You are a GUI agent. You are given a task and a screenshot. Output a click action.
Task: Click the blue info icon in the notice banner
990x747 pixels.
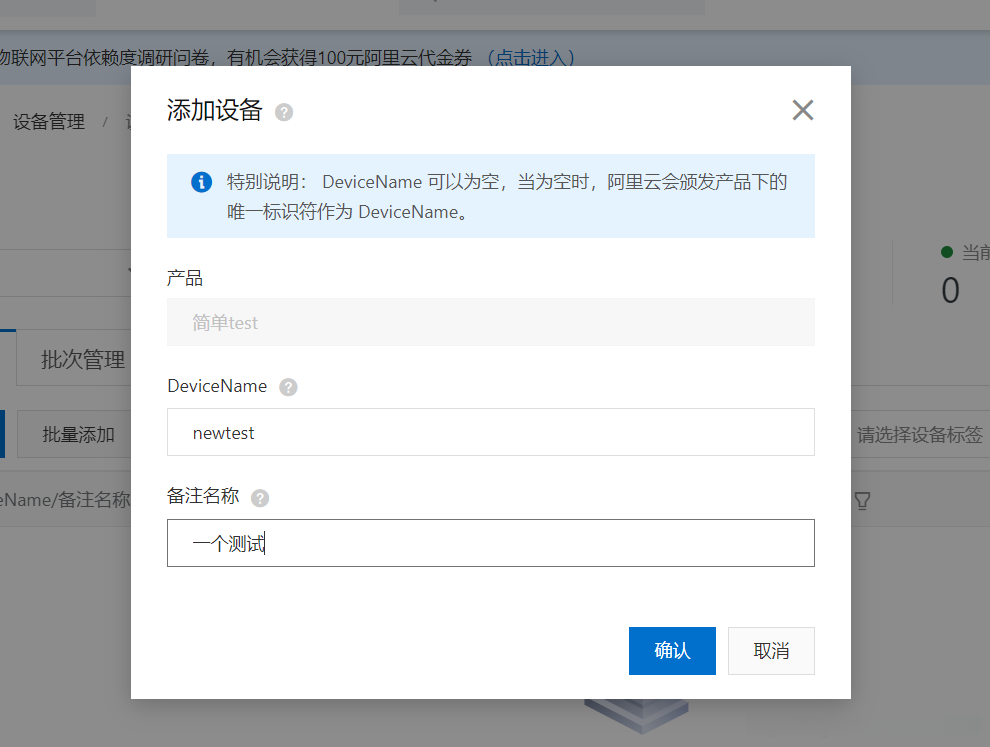[x=199, y=182]
